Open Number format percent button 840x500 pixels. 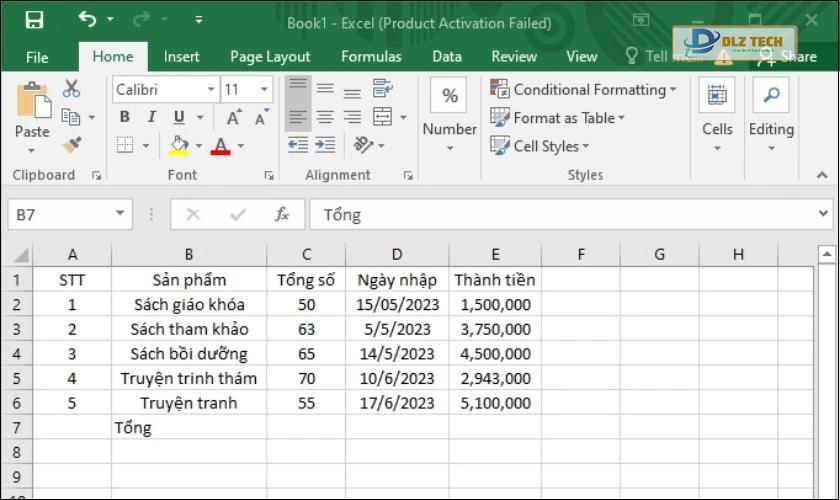coord(449,95)
